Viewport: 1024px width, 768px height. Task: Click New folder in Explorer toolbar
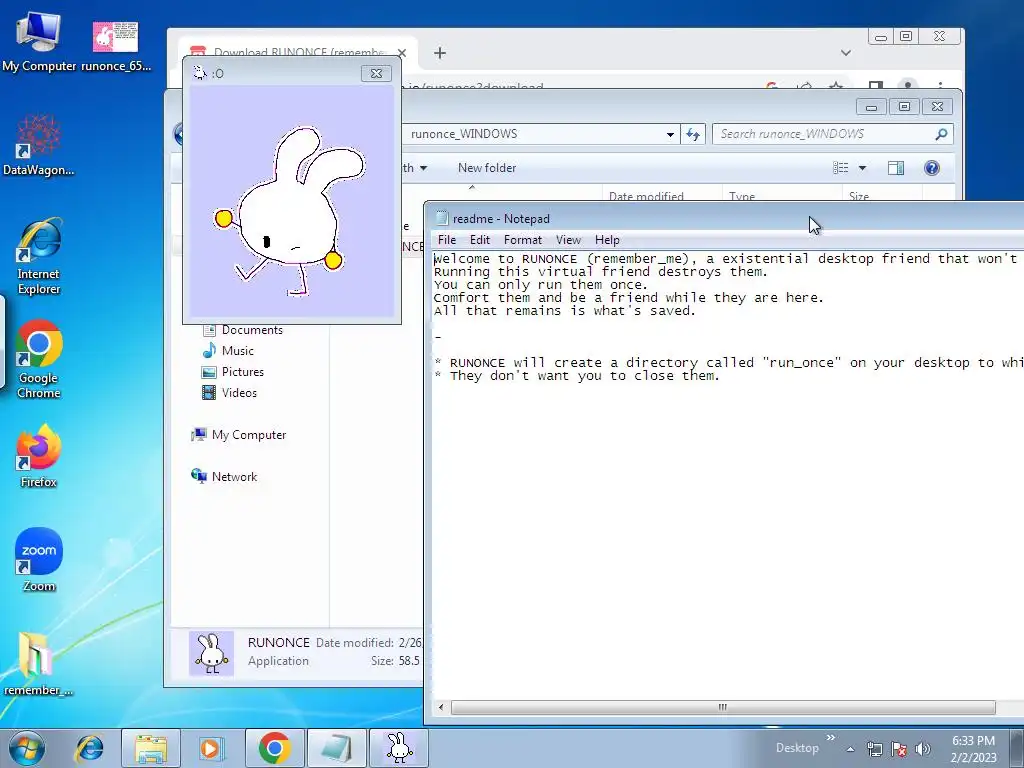point(487,168)
